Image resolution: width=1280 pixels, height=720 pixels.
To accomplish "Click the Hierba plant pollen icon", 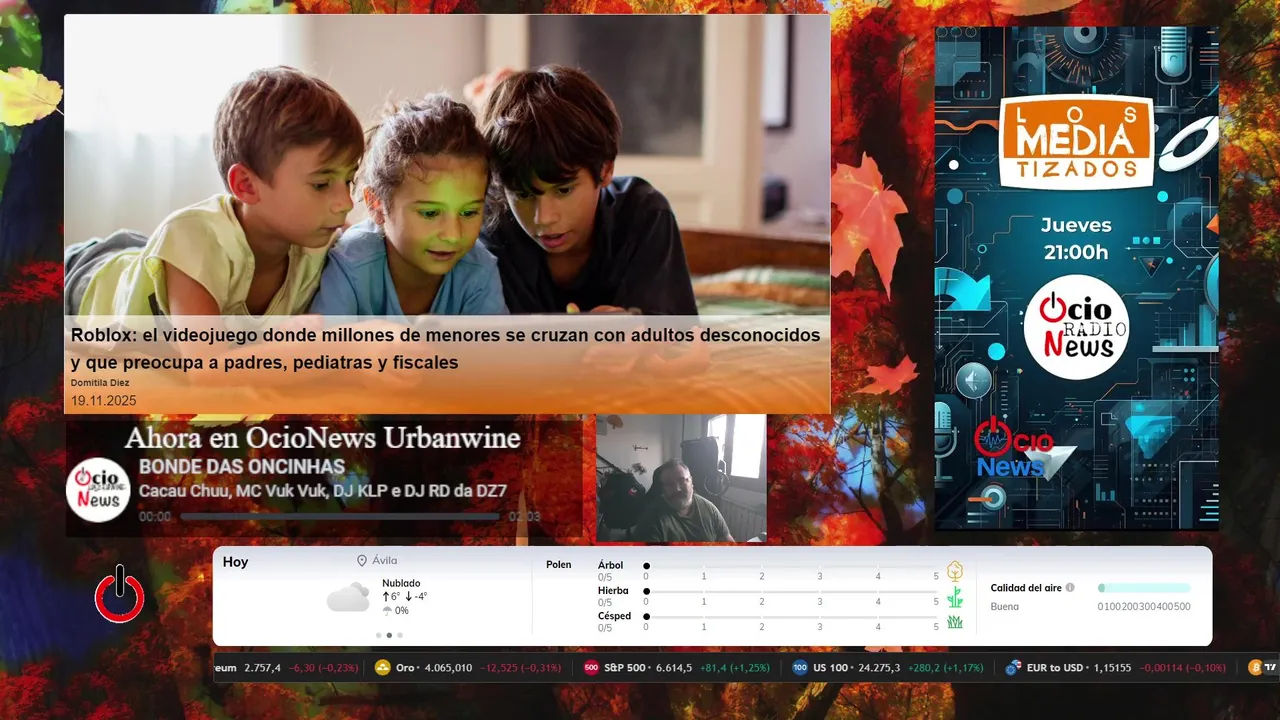I will 955,597.
